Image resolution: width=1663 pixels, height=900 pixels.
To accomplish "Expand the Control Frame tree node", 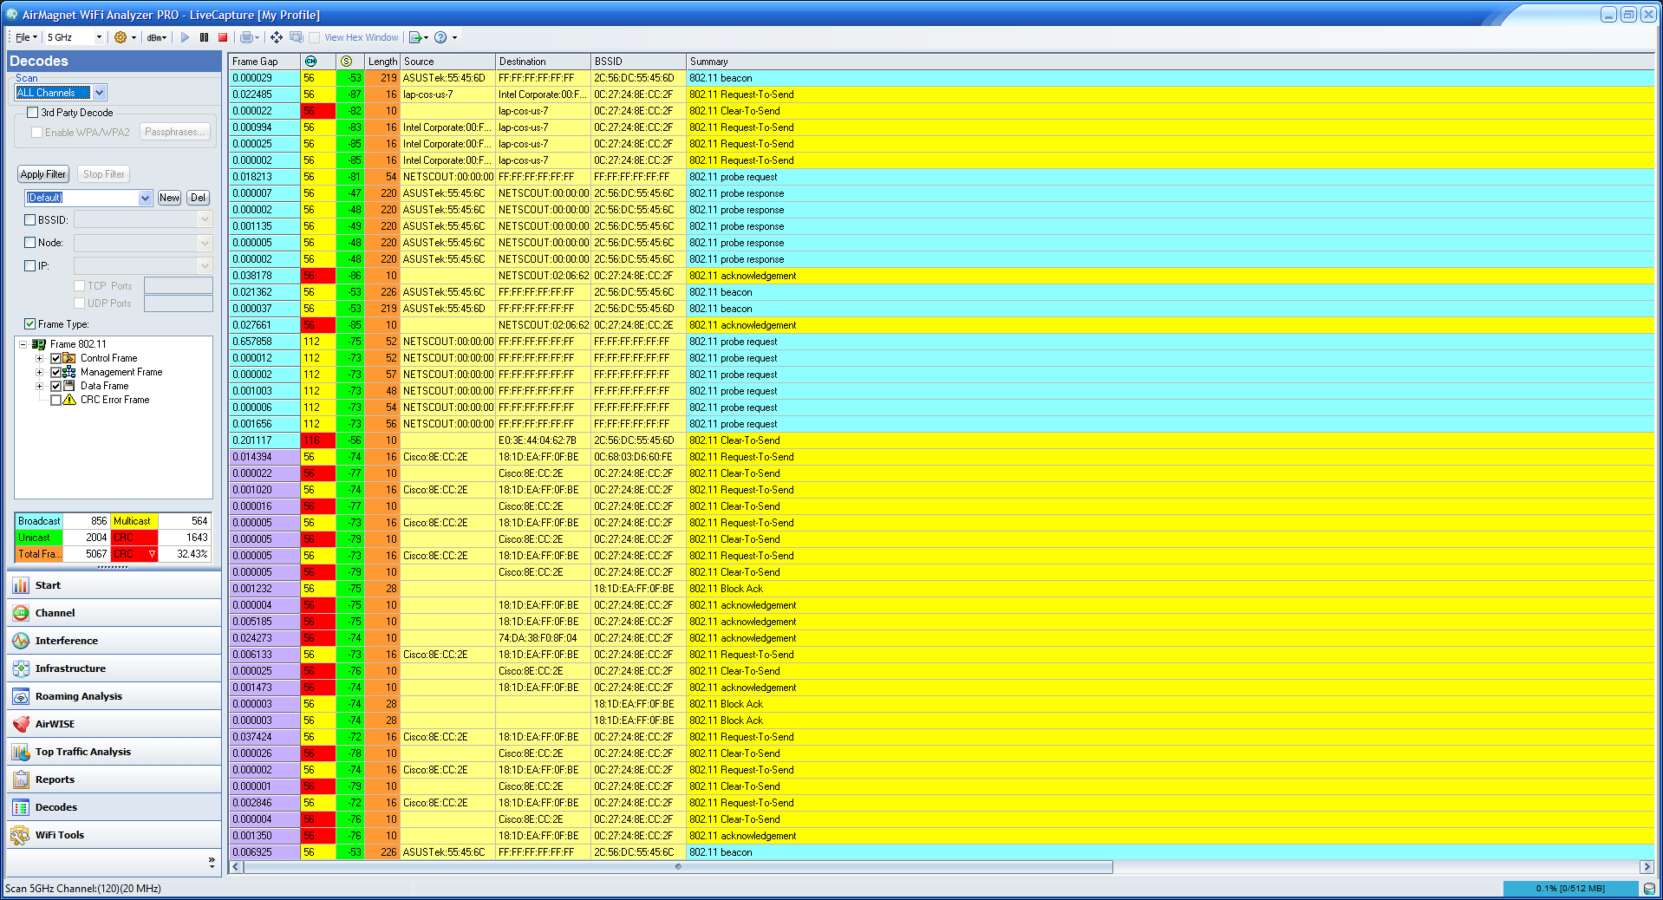I will pyautogui.click(x=39, y=358).
